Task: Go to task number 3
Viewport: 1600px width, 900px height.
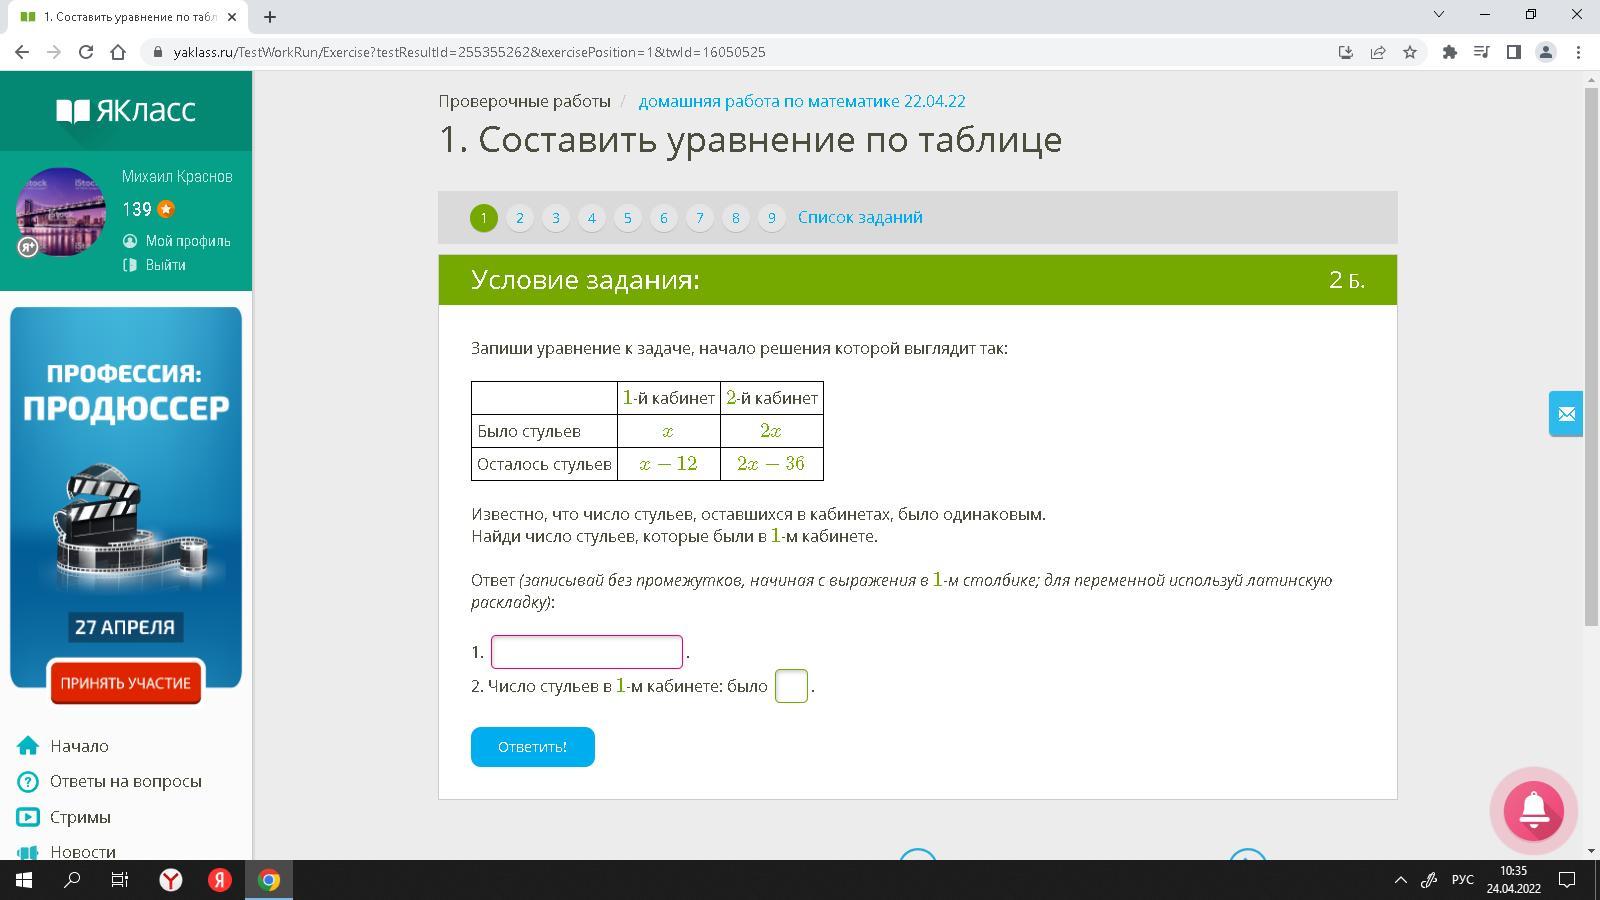Action: click(x=556, y=217)
